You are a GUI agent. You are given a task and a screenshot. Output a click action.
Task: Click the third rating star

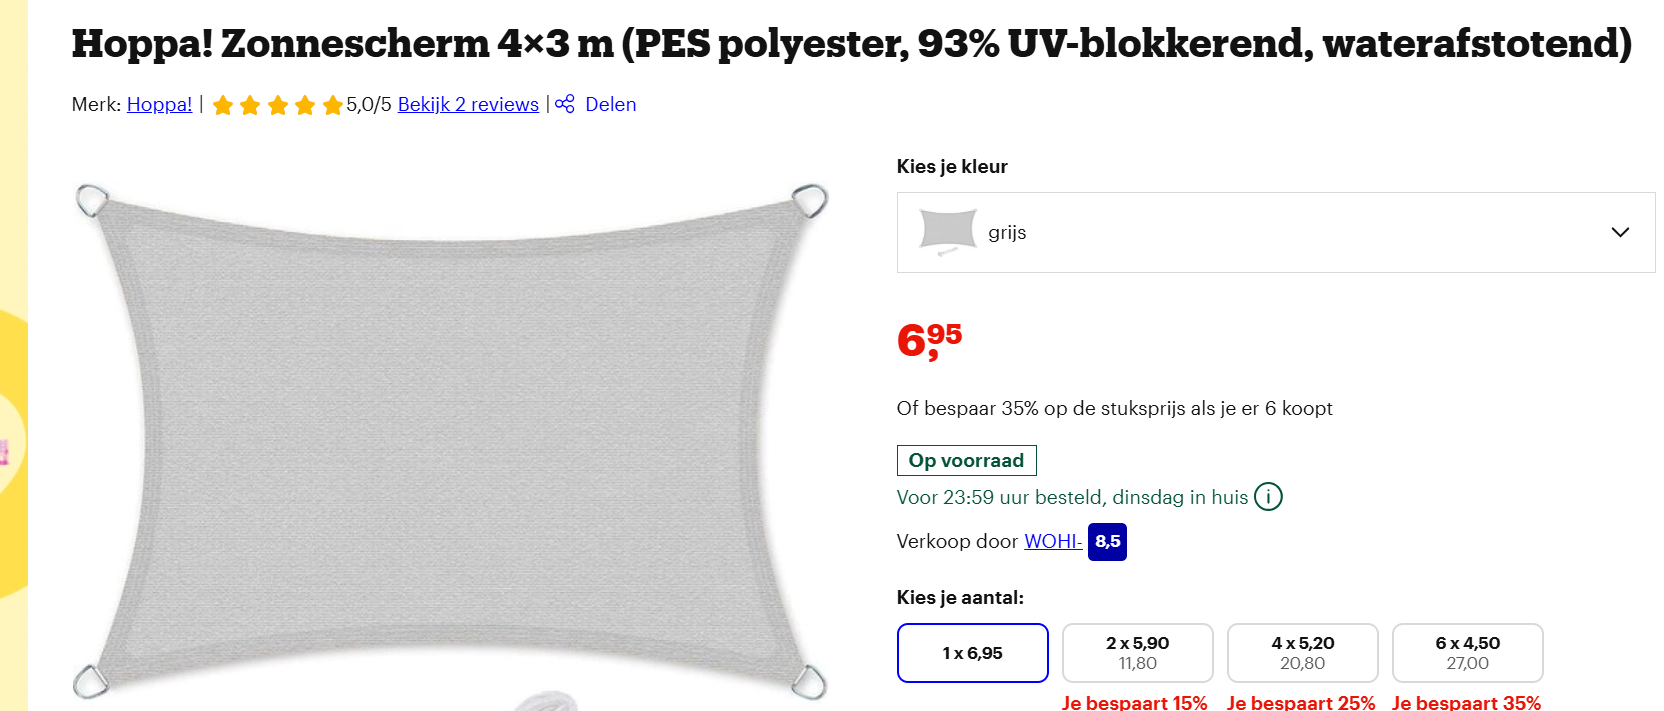277,104
